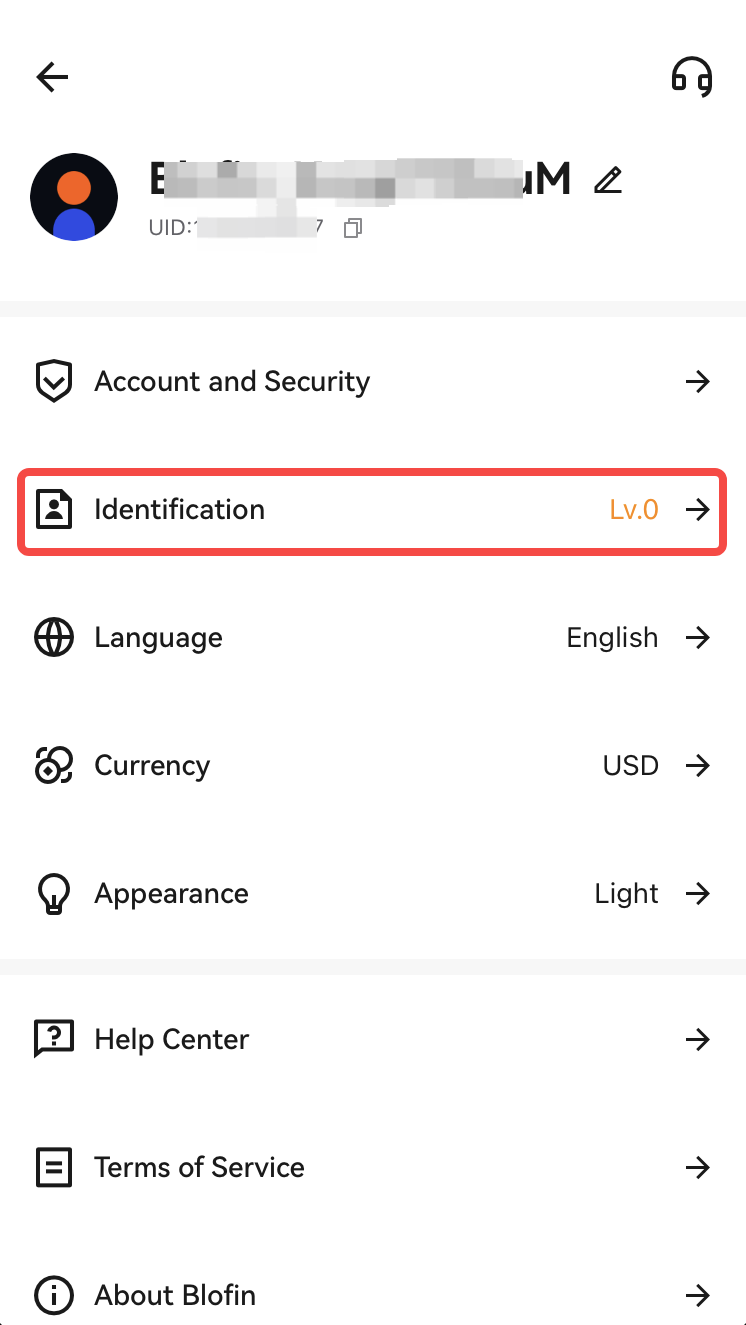Expand the Currency selection row
746x1325 pixels.
pos(372,765)
